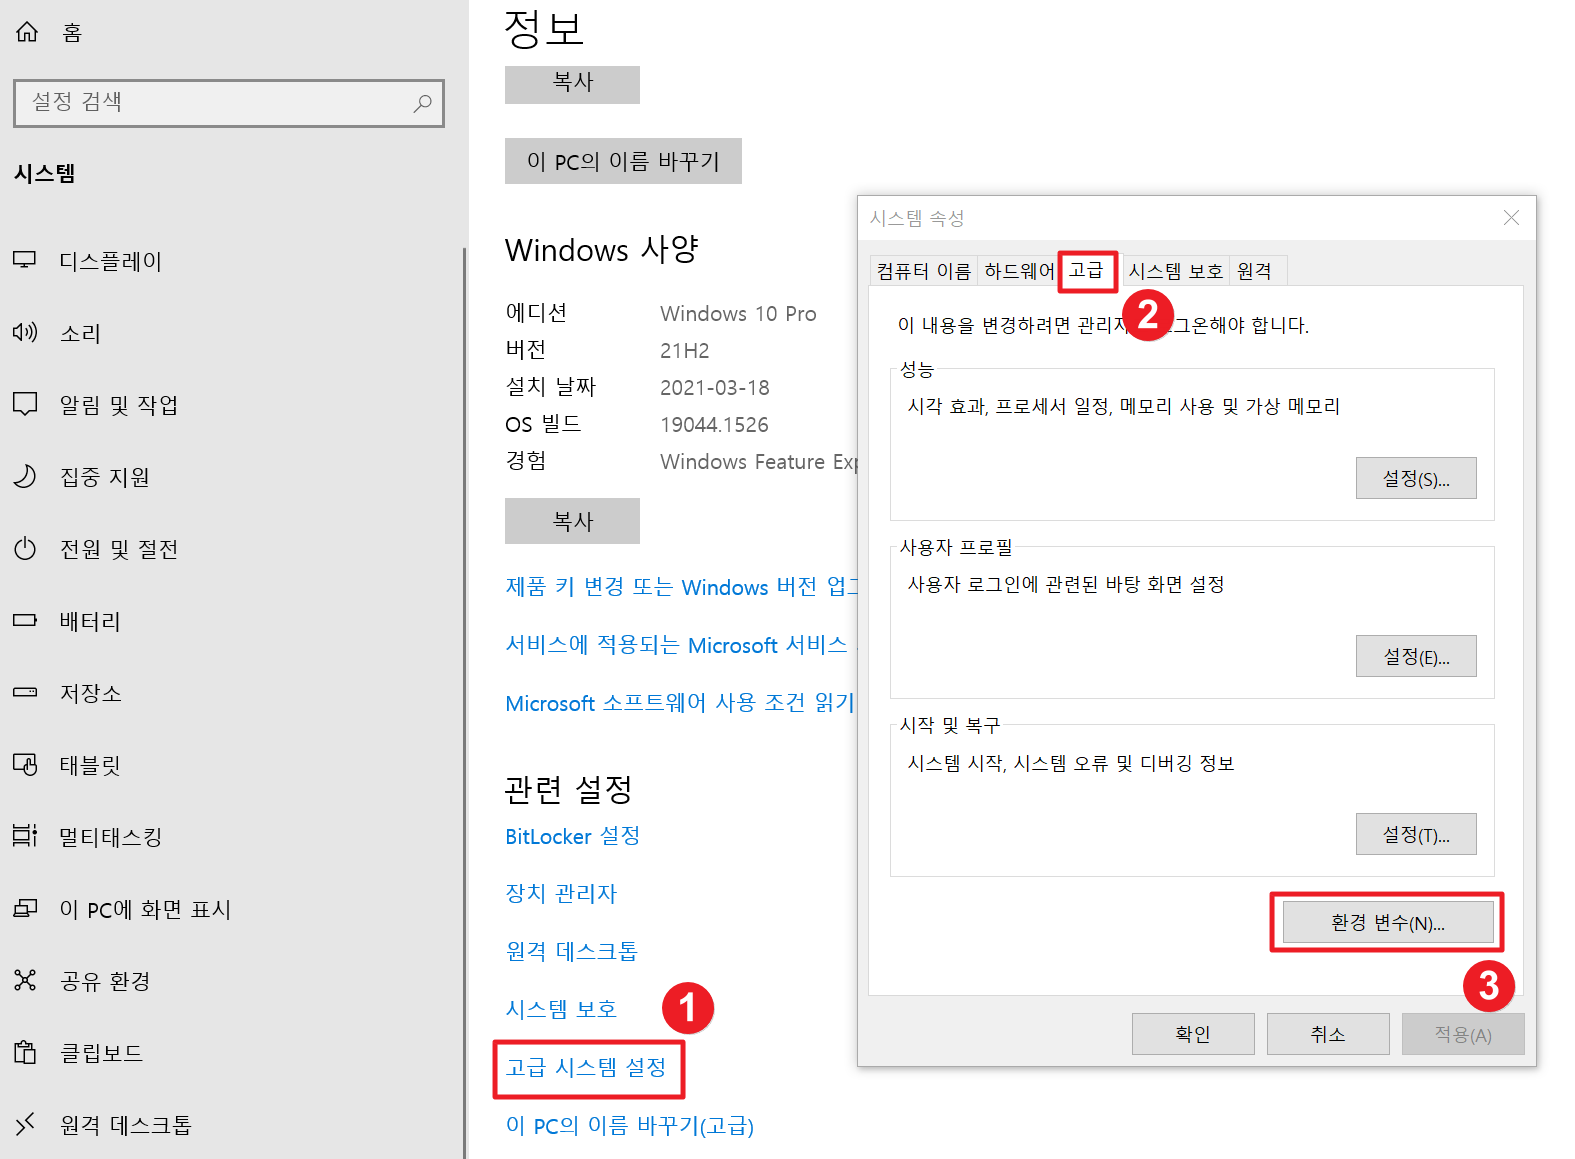Select the 고급 tab
Viewport: 1575px width, 1159px height.
click(1086, 270)
